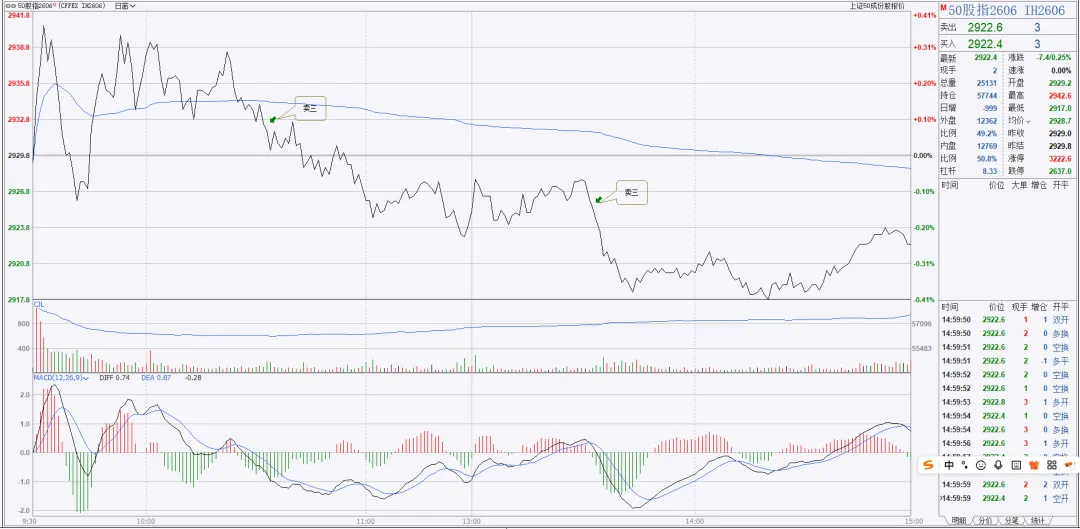Screen dimensions: 1080x529
Task: Click the 内盘 value 12769
Action: coord(988,146)
